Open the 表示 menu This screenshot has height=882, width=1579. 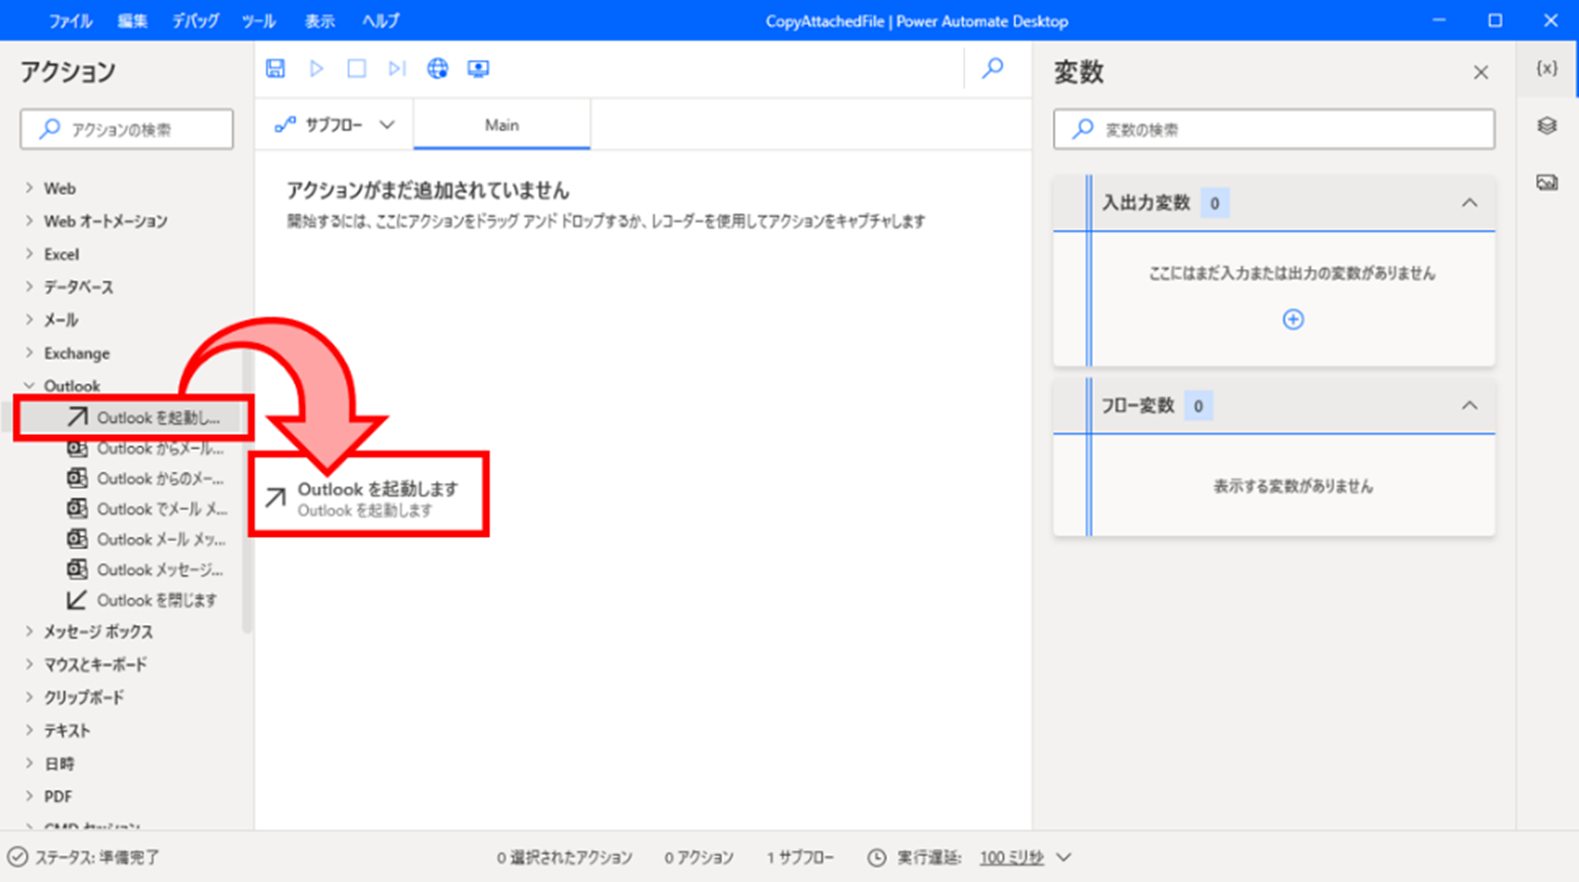tap(319, 21)
